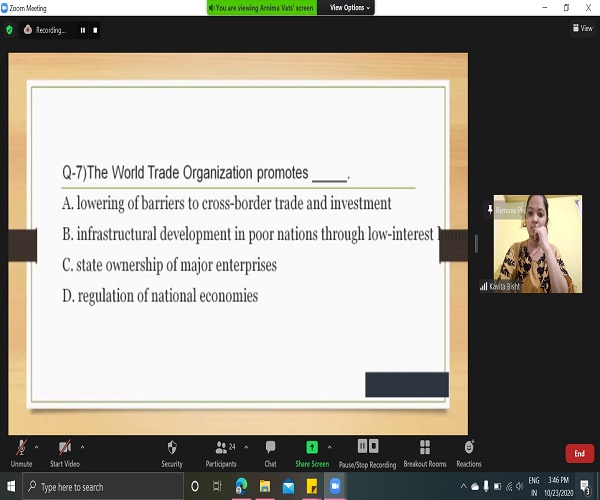The height and width of the screenshot is (500, 600).
Task: Click the green encryption shield icon
Action: point(9,30)
